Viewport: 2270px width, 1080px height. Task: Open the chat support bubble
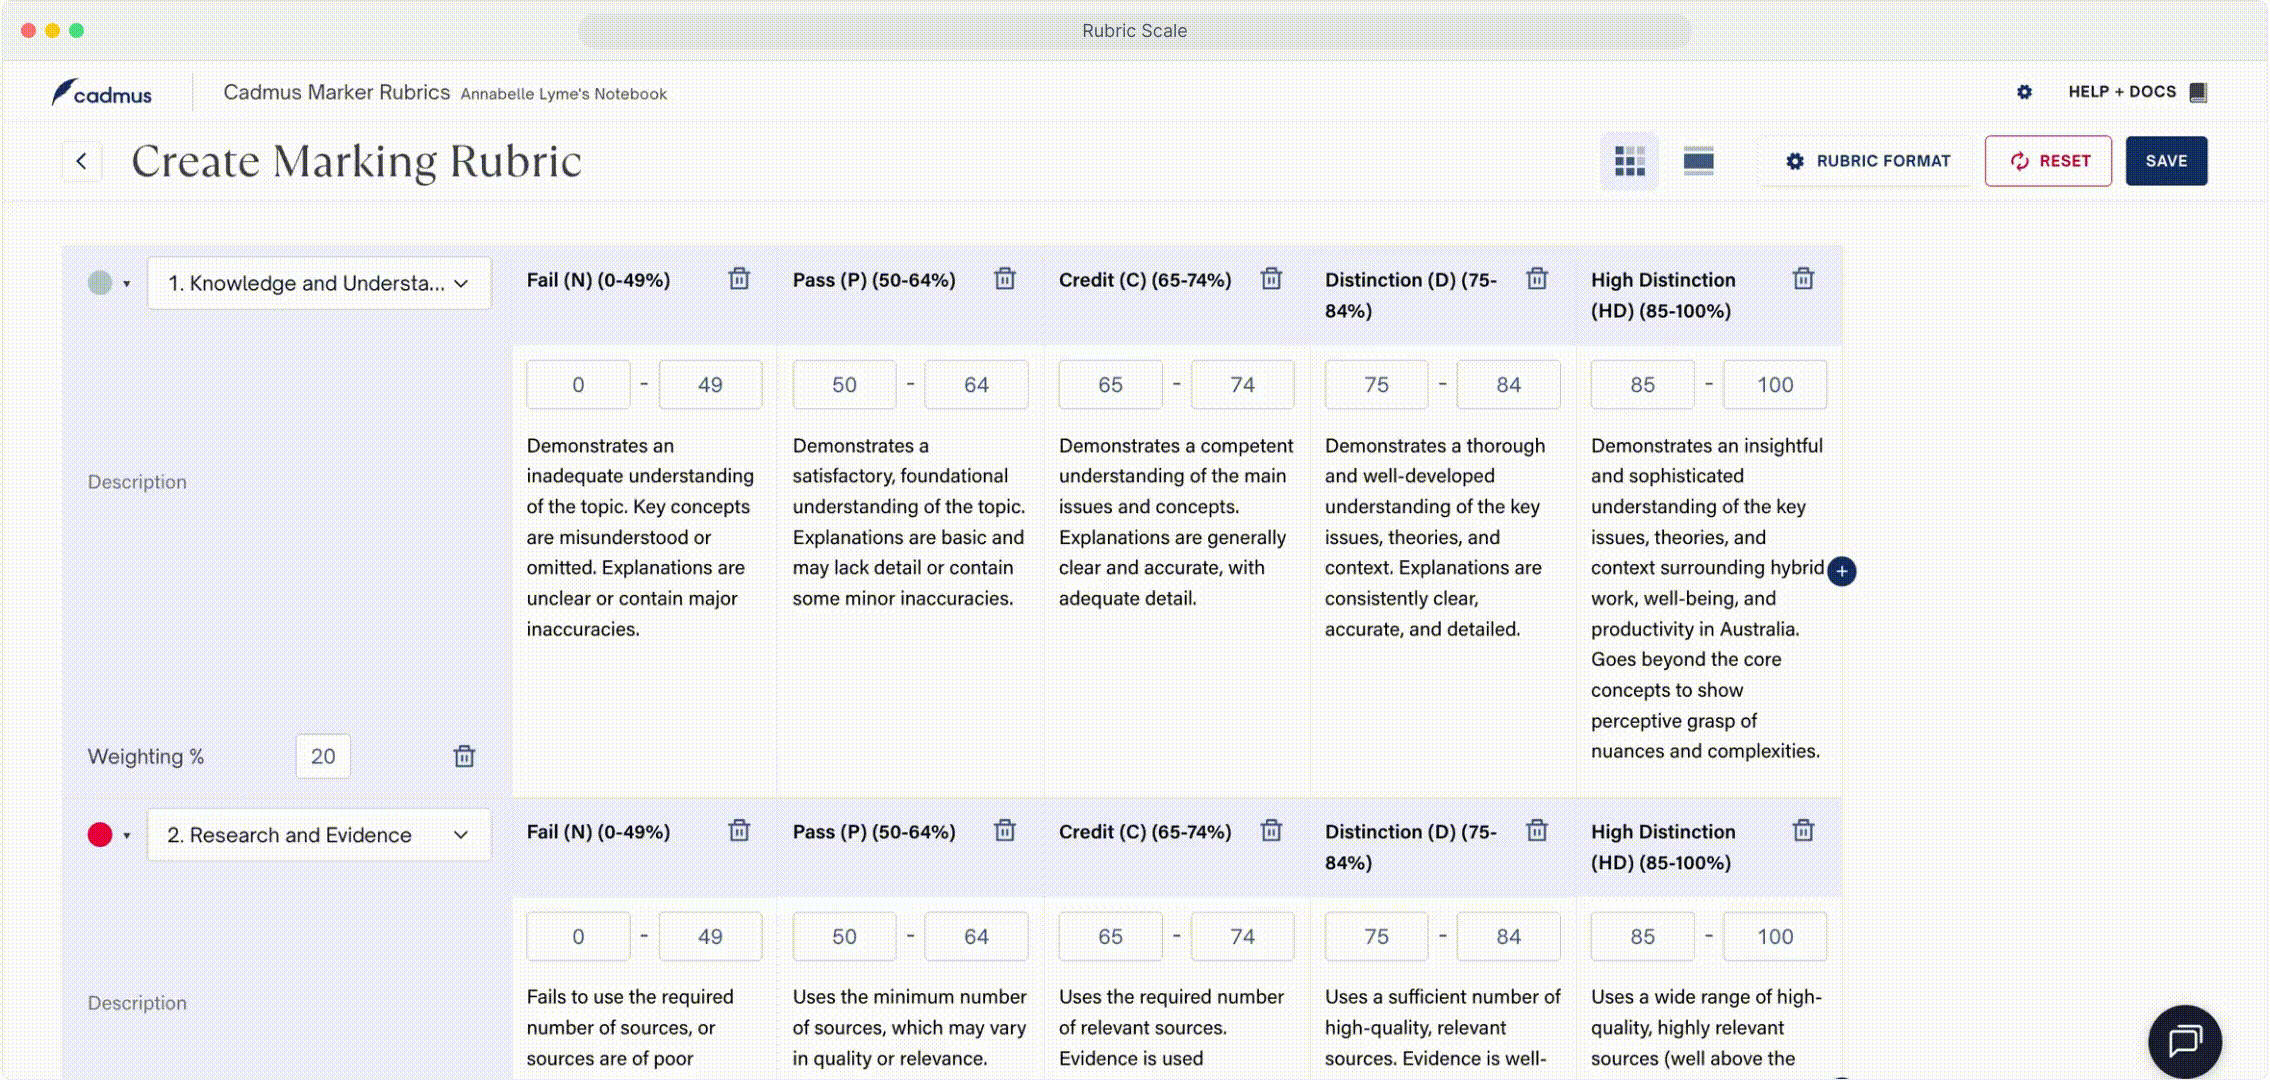2184,1041
